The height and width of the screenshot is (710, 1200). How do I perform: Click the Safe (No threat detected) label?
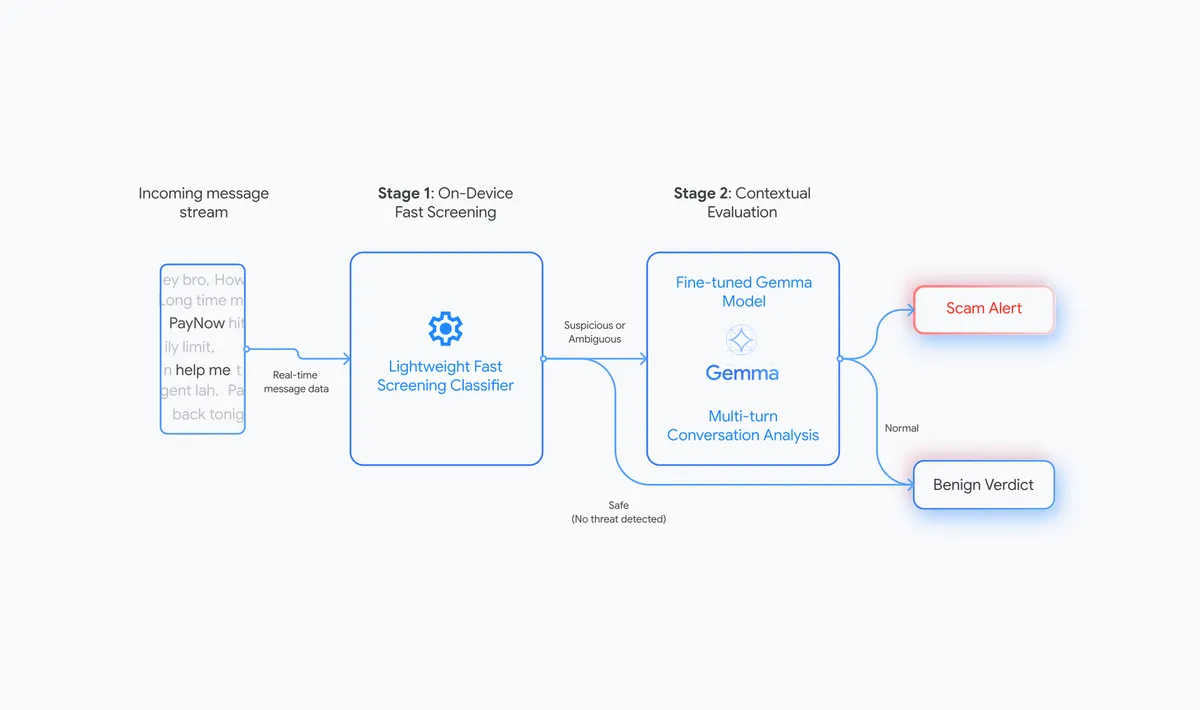coord(619,512)
